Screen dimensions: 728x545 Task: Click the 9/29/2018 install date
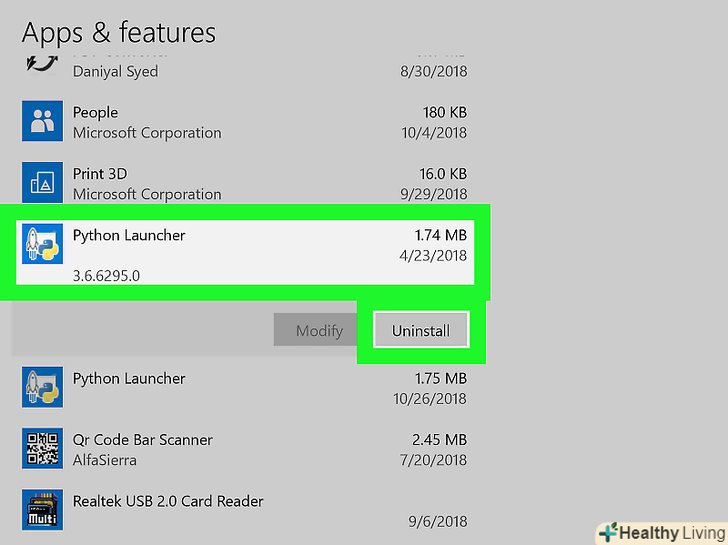click(434, 194)
